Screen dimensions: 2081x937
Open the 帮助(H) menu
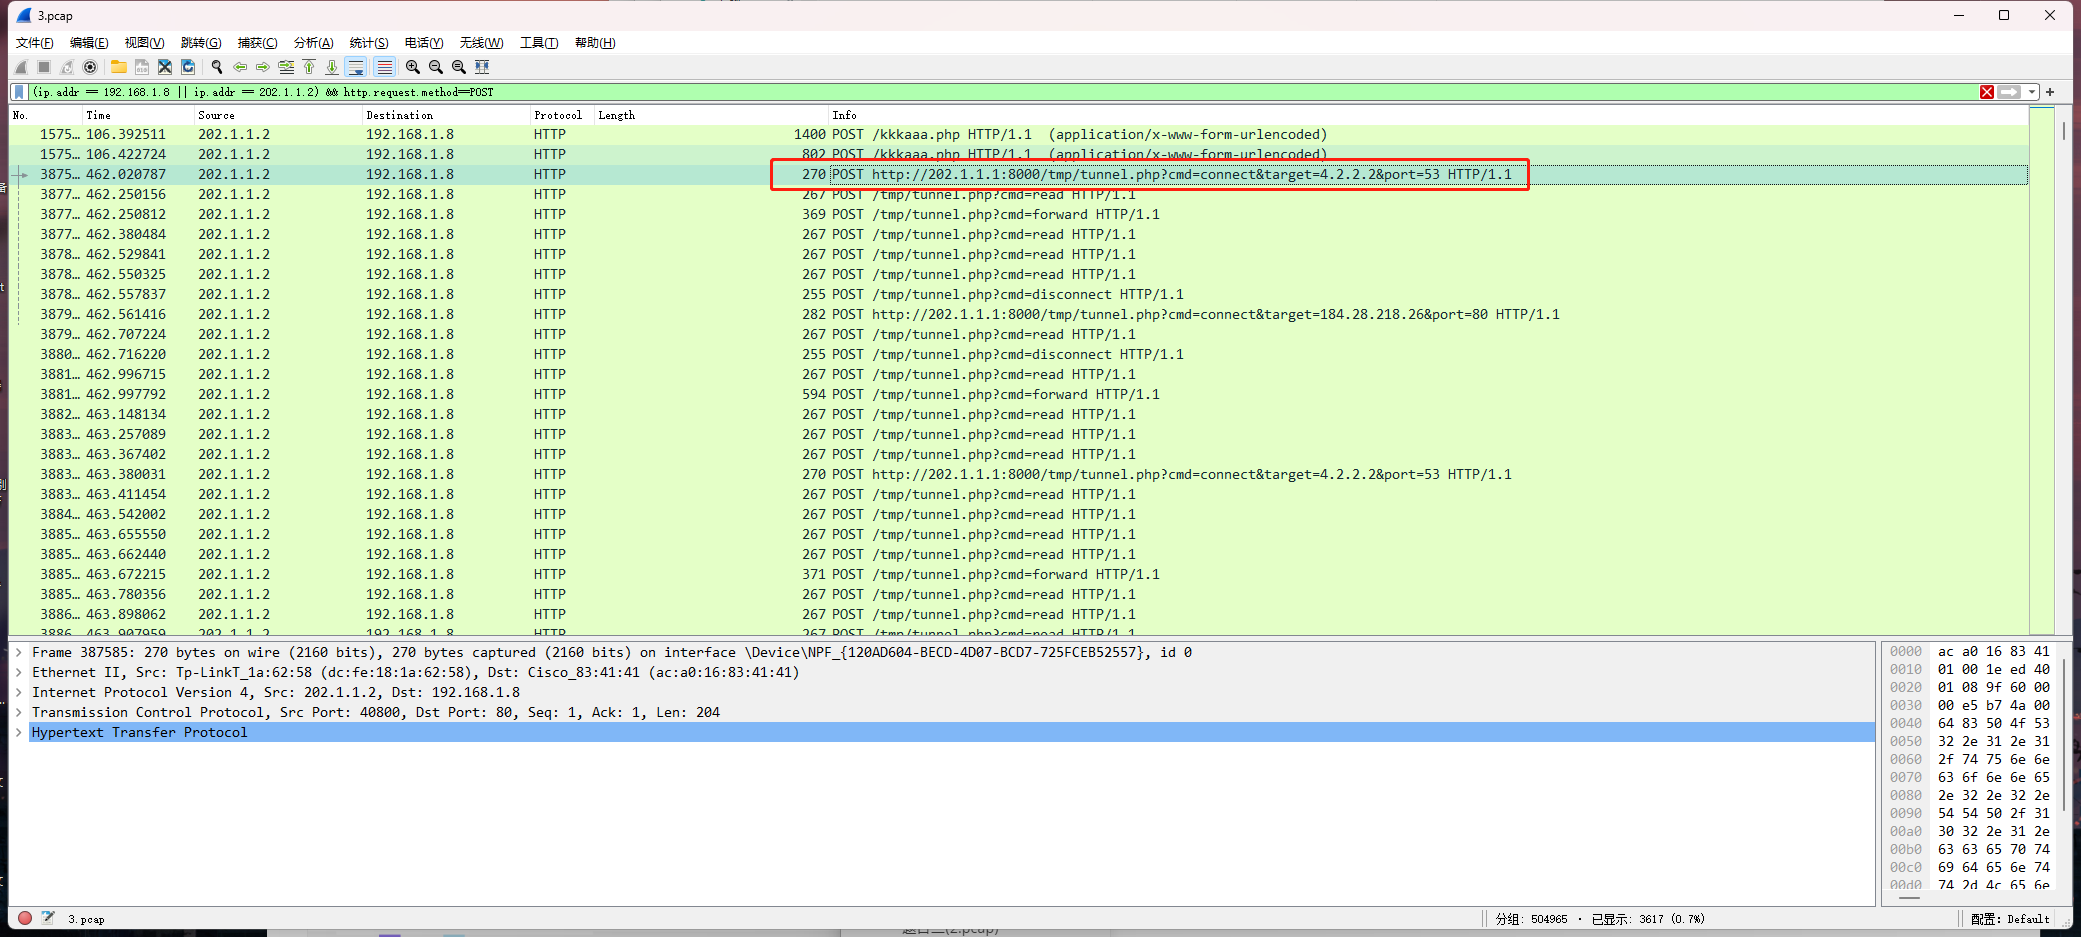coord(595,43)
